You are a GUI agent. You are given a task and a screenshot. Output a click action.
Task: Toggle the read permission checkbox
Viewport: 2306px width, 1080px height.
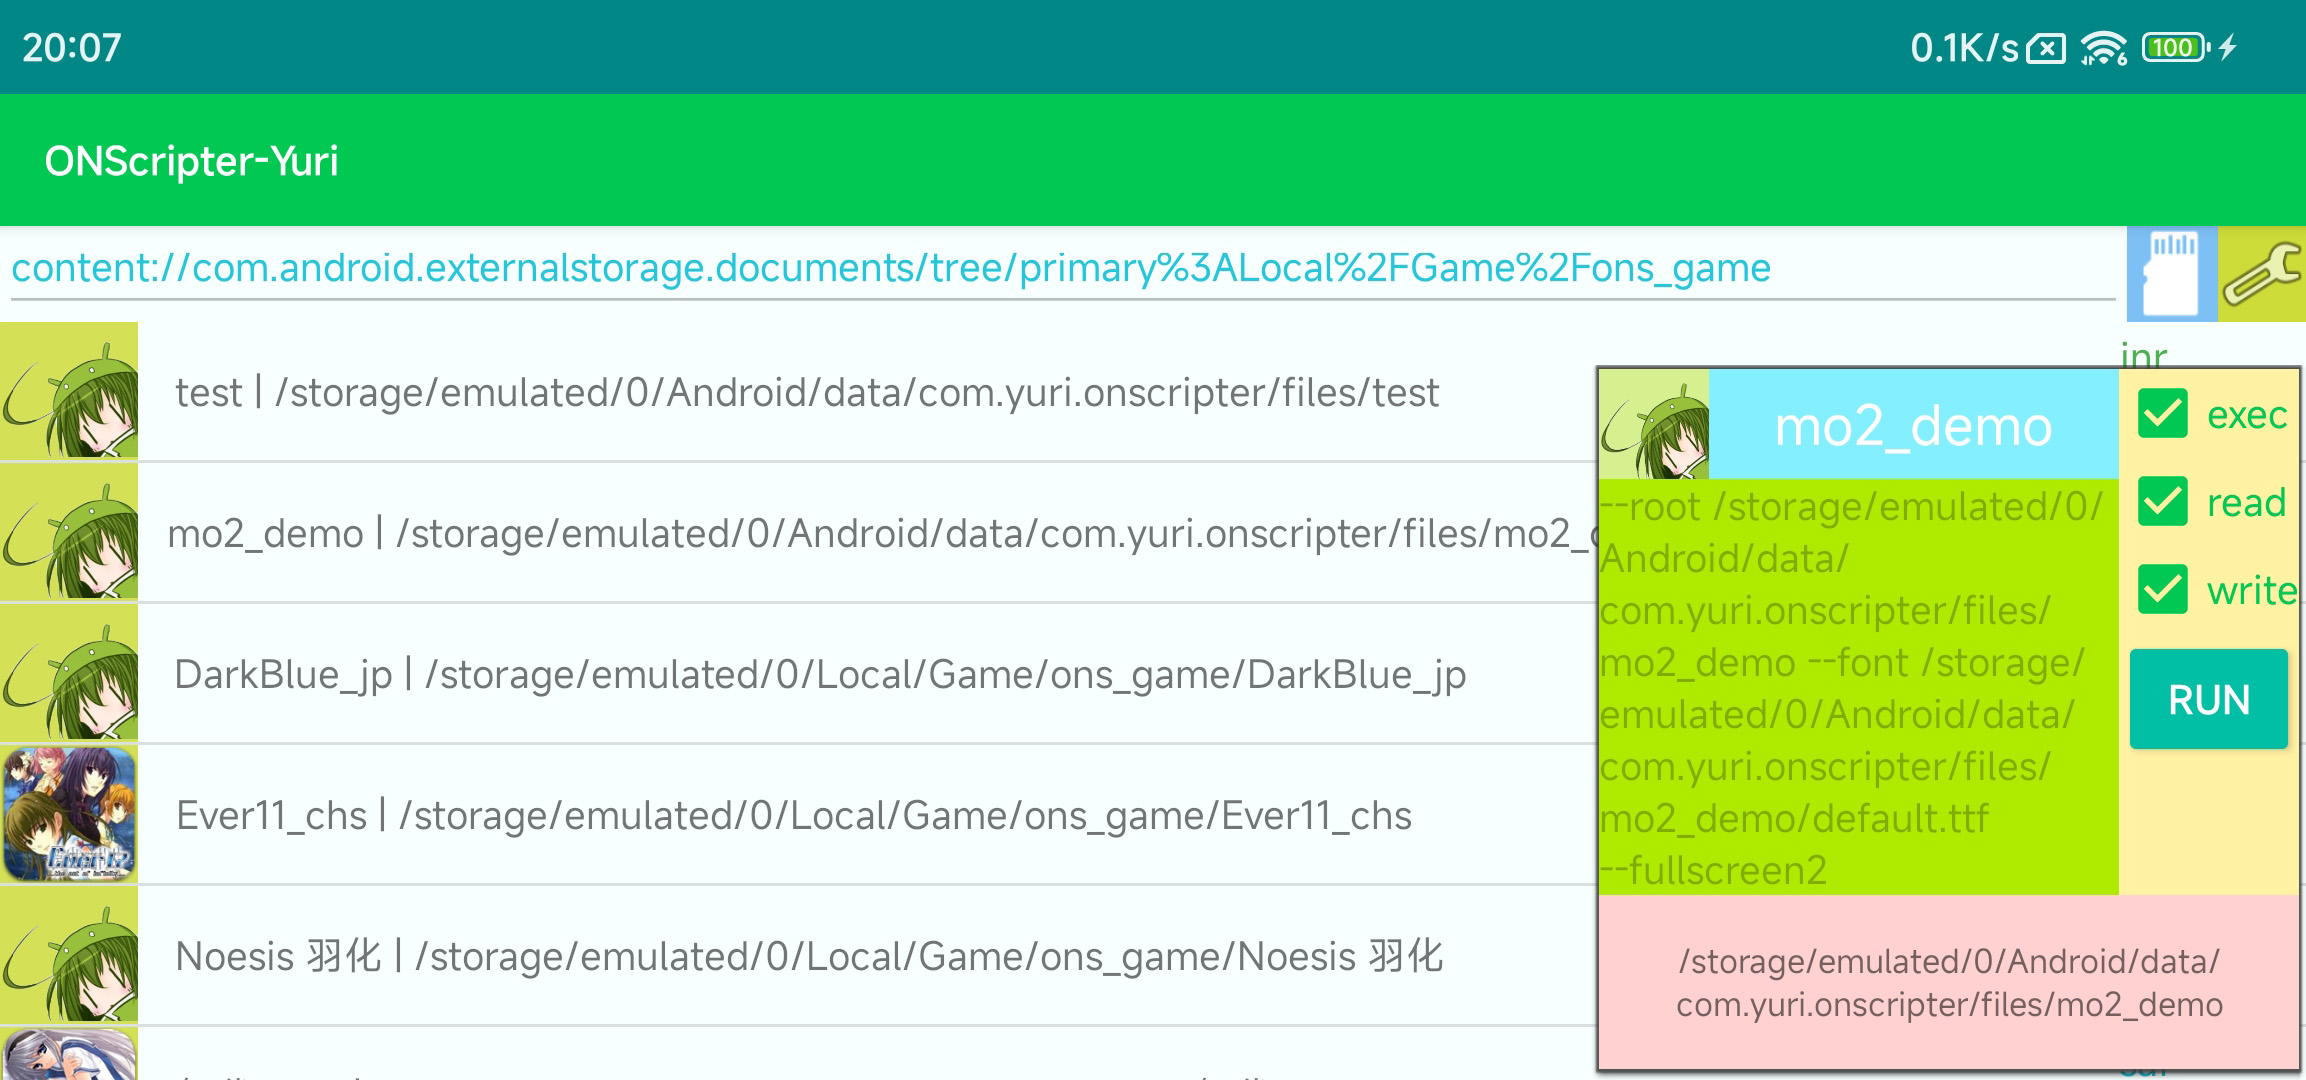(2163, 502)
